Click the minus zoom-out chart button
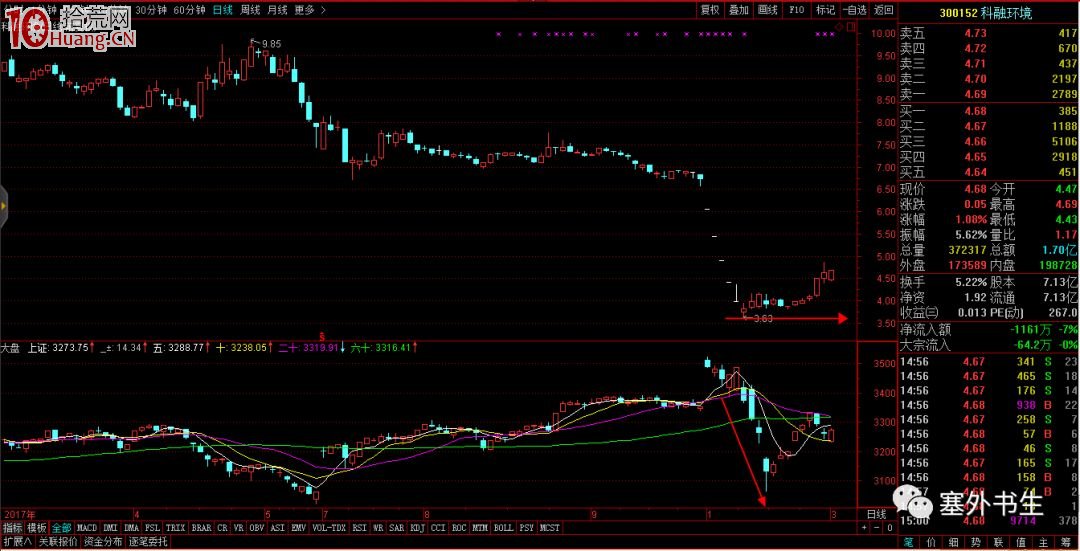1080x551 pixels. (x=878, y=528)
